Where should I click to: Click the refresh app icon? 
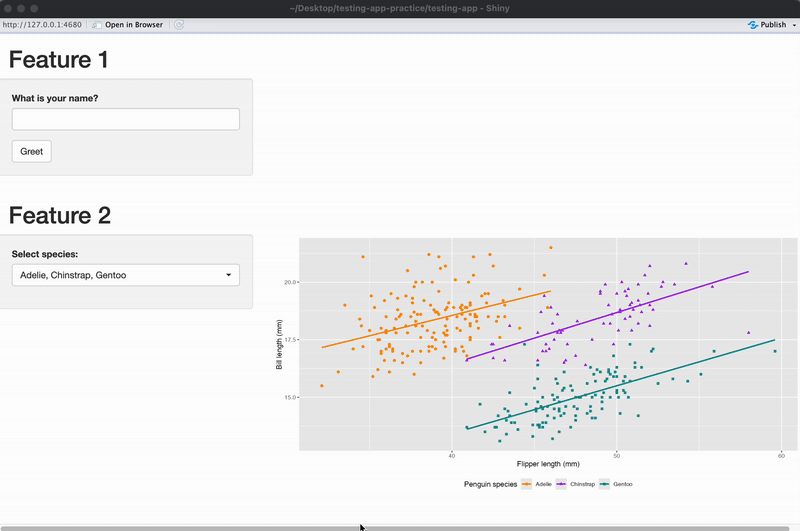pyautogui.click(x=178, y=24)
